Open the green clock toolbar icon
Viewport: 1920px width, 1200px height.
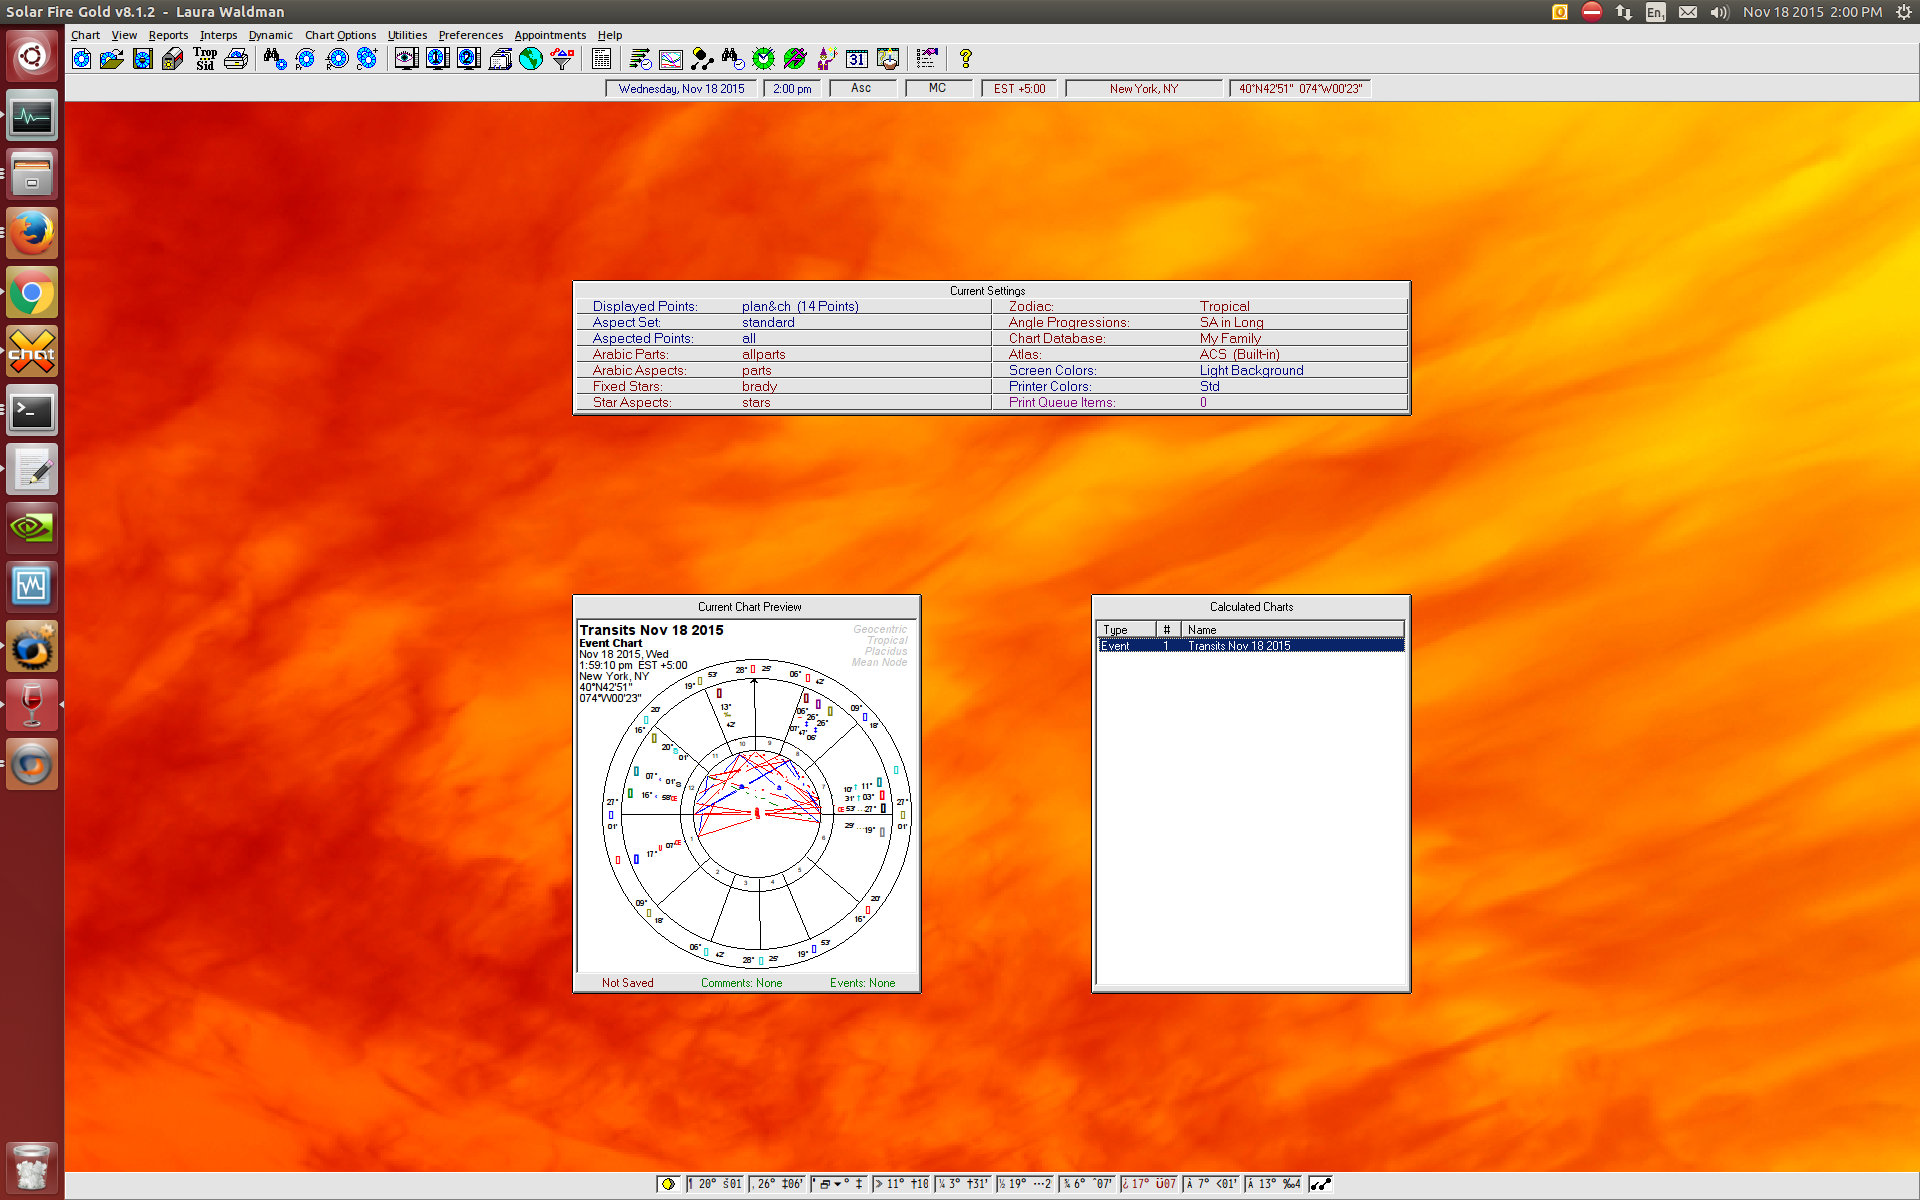tap(764, 59)
